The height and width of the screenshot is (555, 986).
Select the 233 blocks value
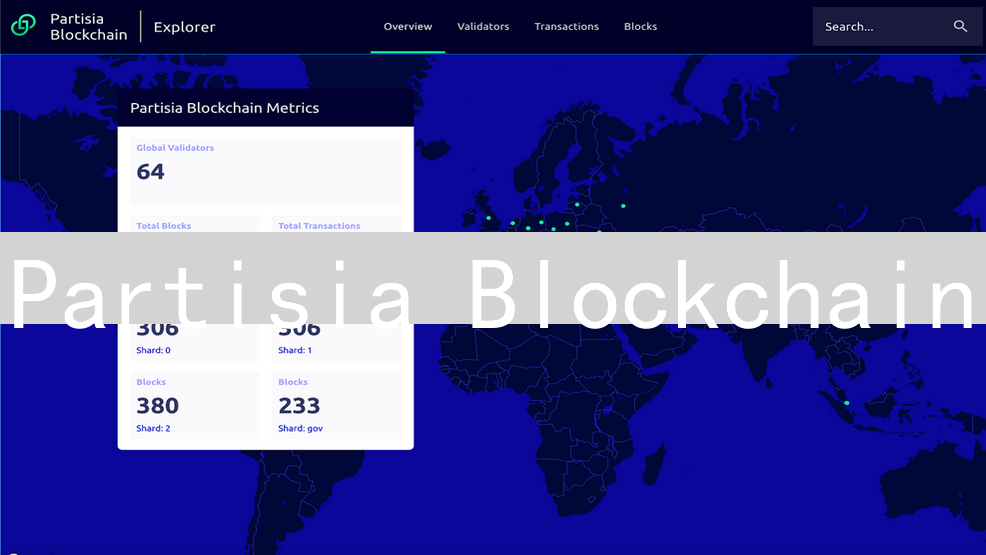(x=299, y=405)
